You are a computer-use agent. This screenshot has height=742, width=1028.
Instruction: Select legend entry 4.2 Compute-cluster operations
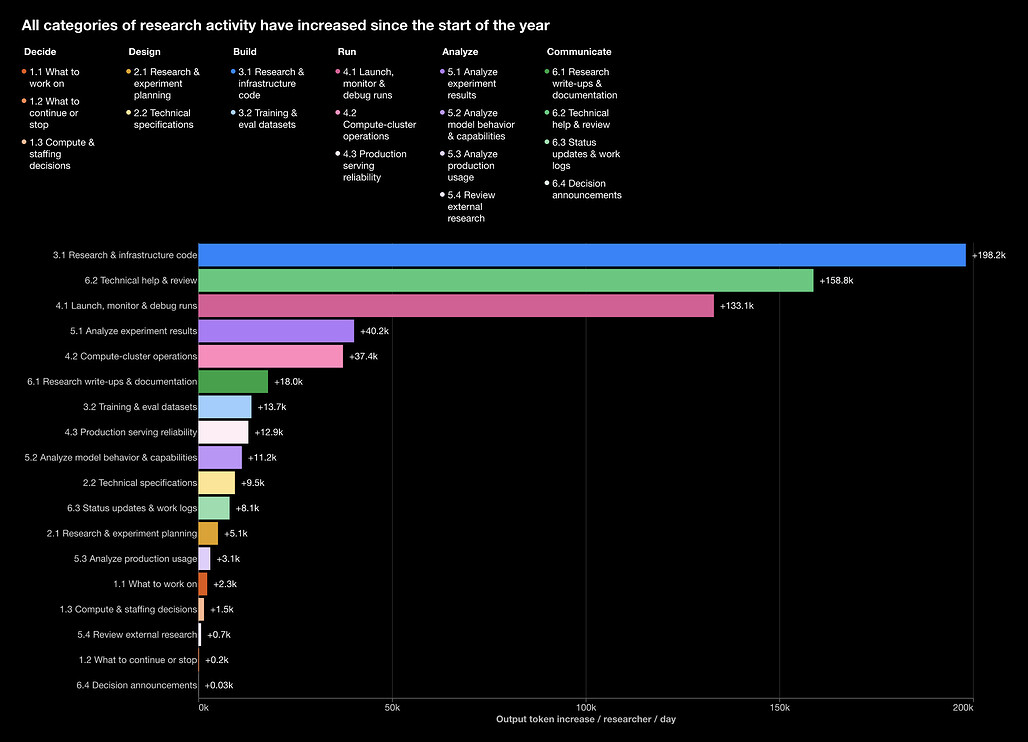click(x=376, y=125)
